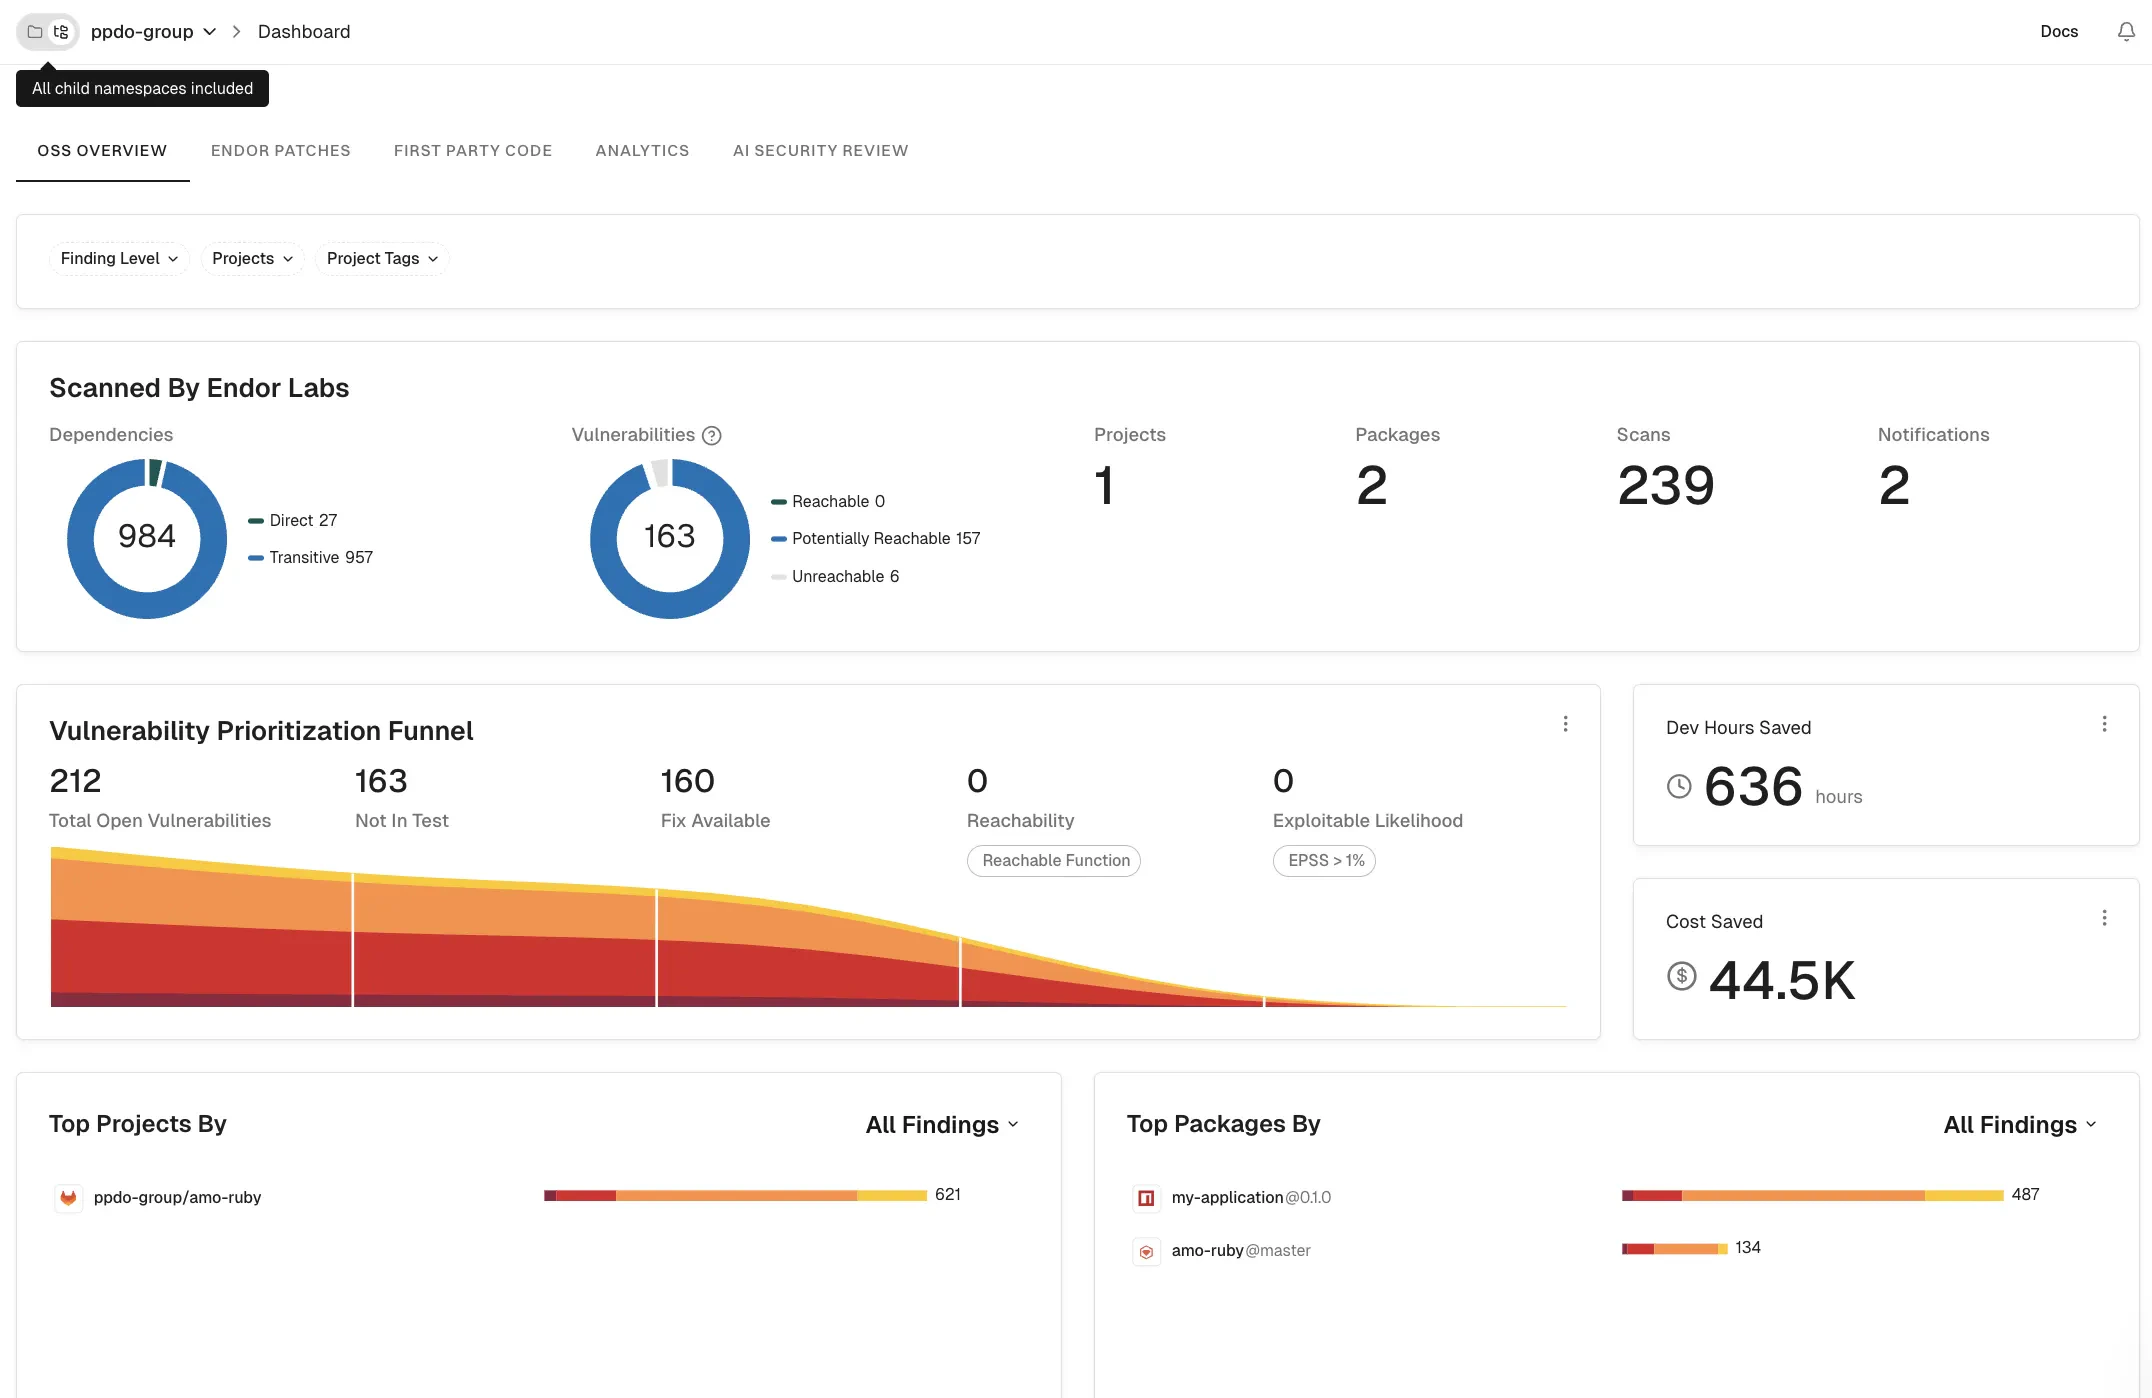Click the EPSS > 1% chip
Viewport: 2152px width, 1398px height.
click(1324, 861)
